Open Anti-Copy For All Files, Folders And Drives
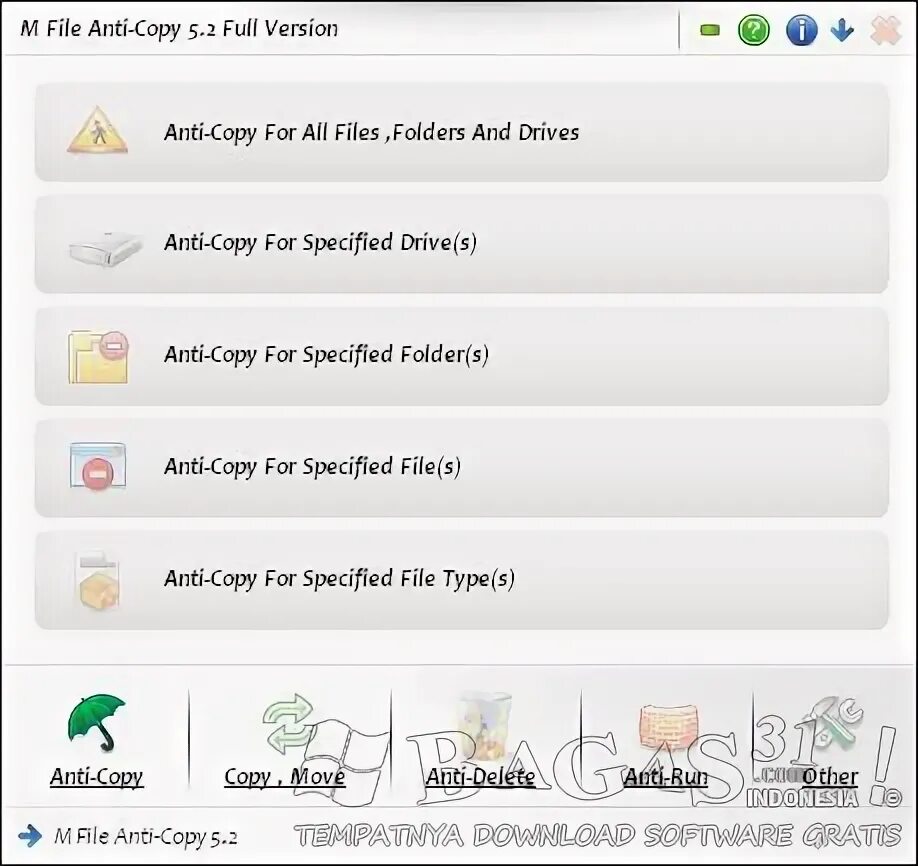The image size is (918, 866). [462, 132]
